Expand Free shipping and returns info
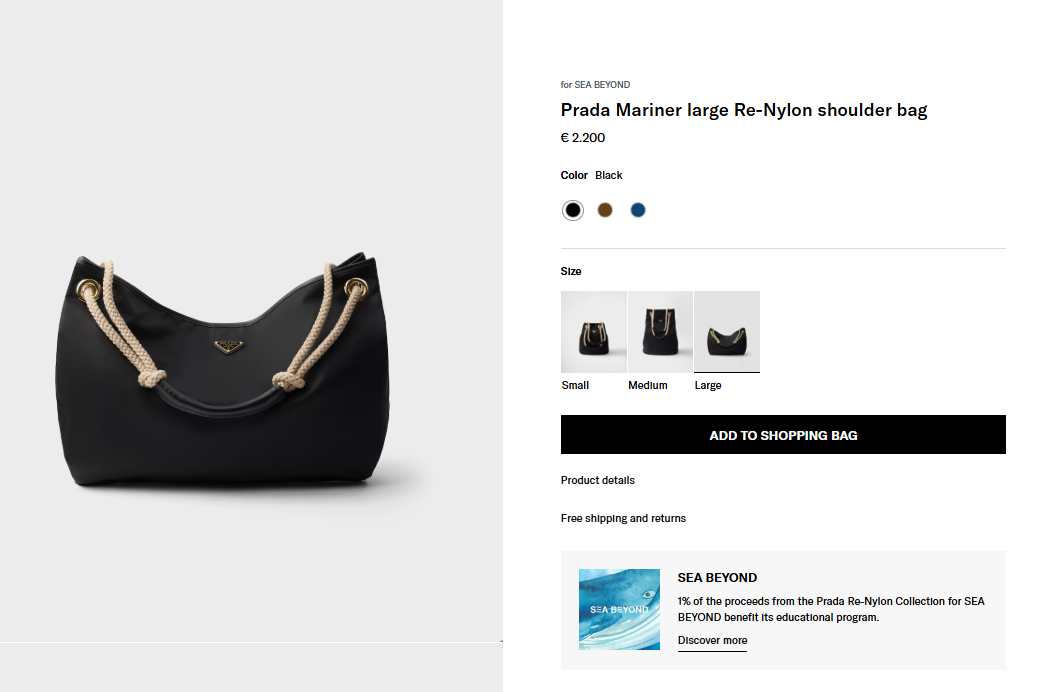This screenshot has height=692, width=1043. pyautogui.click(x=623, y=518)
